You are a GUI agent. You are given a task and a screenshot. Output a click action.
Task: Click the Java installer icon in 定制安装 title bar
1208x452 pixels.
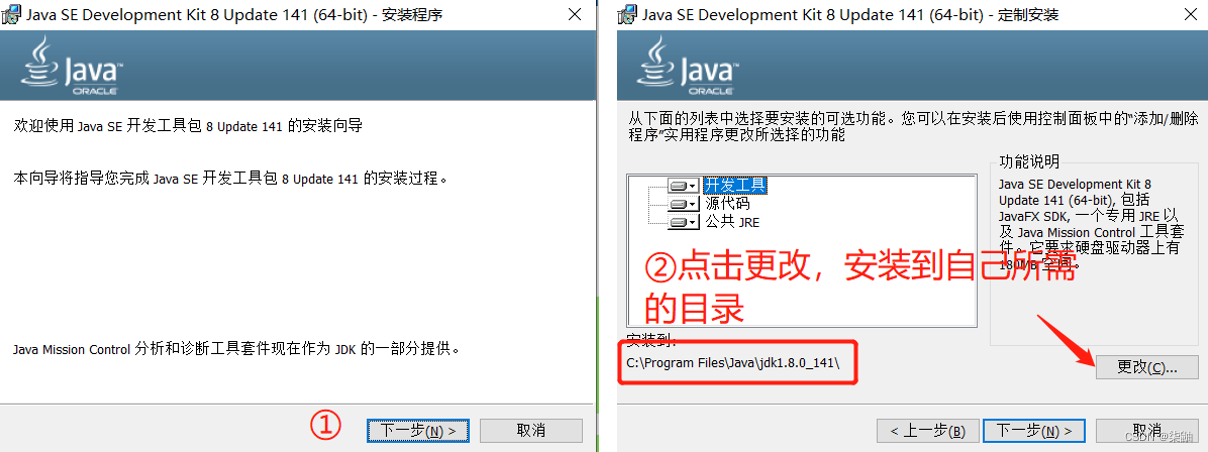coord(627,15)
